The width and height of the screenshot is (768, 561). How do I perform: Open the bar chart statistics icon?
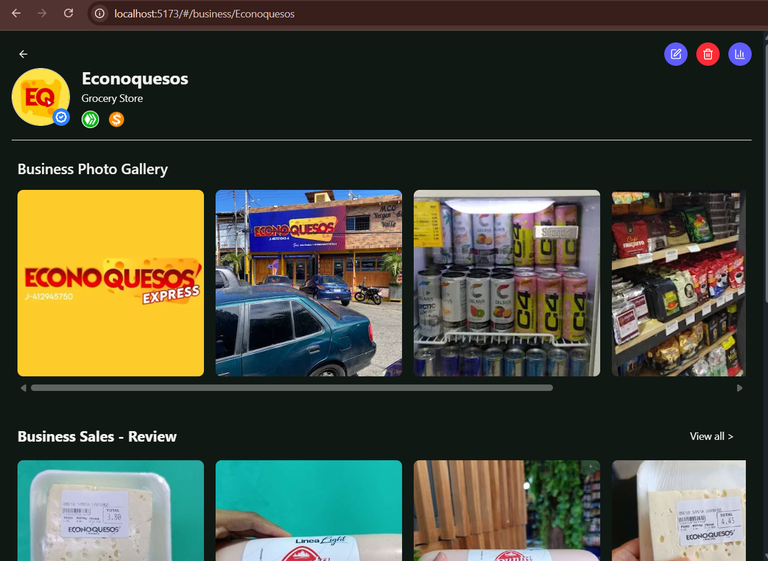click(740, 54)
